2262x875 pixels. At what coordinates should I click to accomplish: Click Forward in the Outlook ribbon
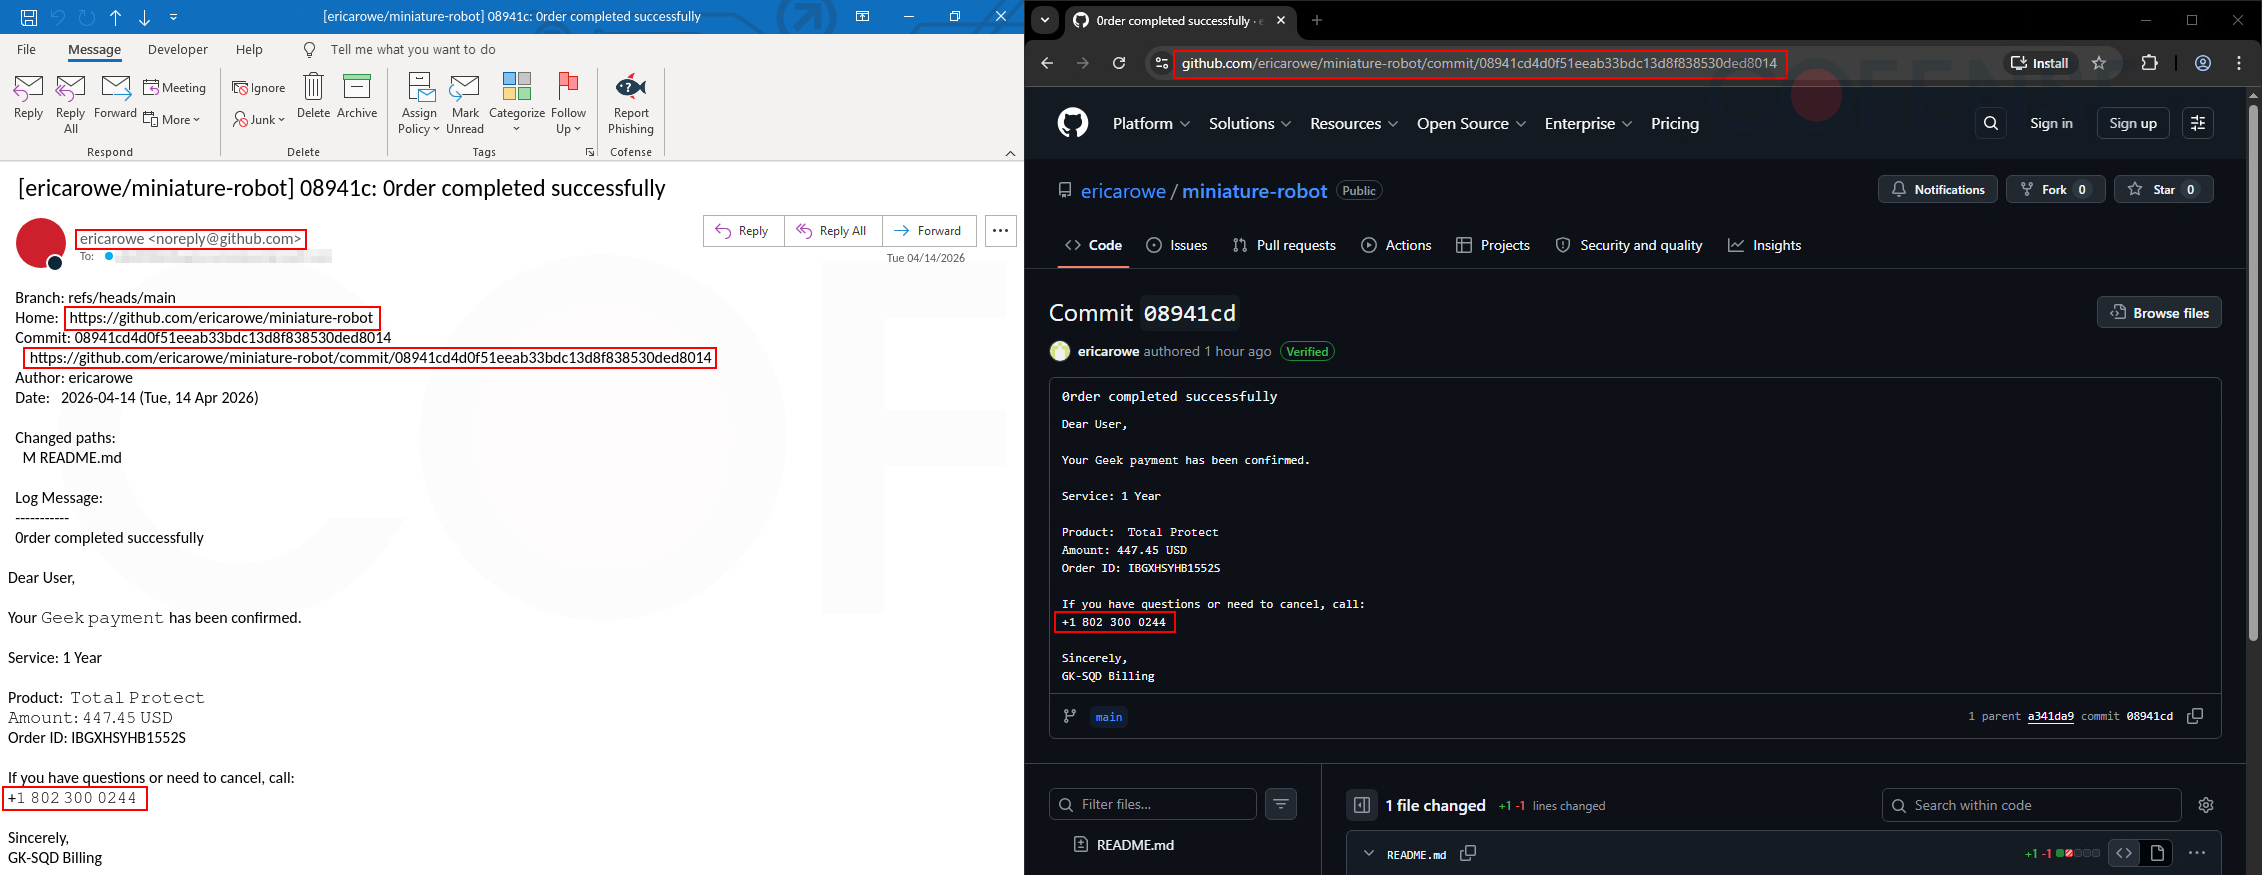click(115, 97)
